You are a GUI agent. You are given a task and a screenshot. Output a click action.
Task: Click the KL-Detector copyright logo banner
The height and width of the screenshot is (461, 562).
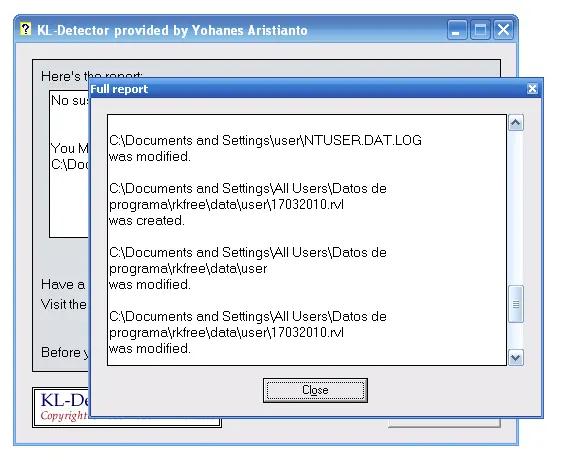(61, 407)
